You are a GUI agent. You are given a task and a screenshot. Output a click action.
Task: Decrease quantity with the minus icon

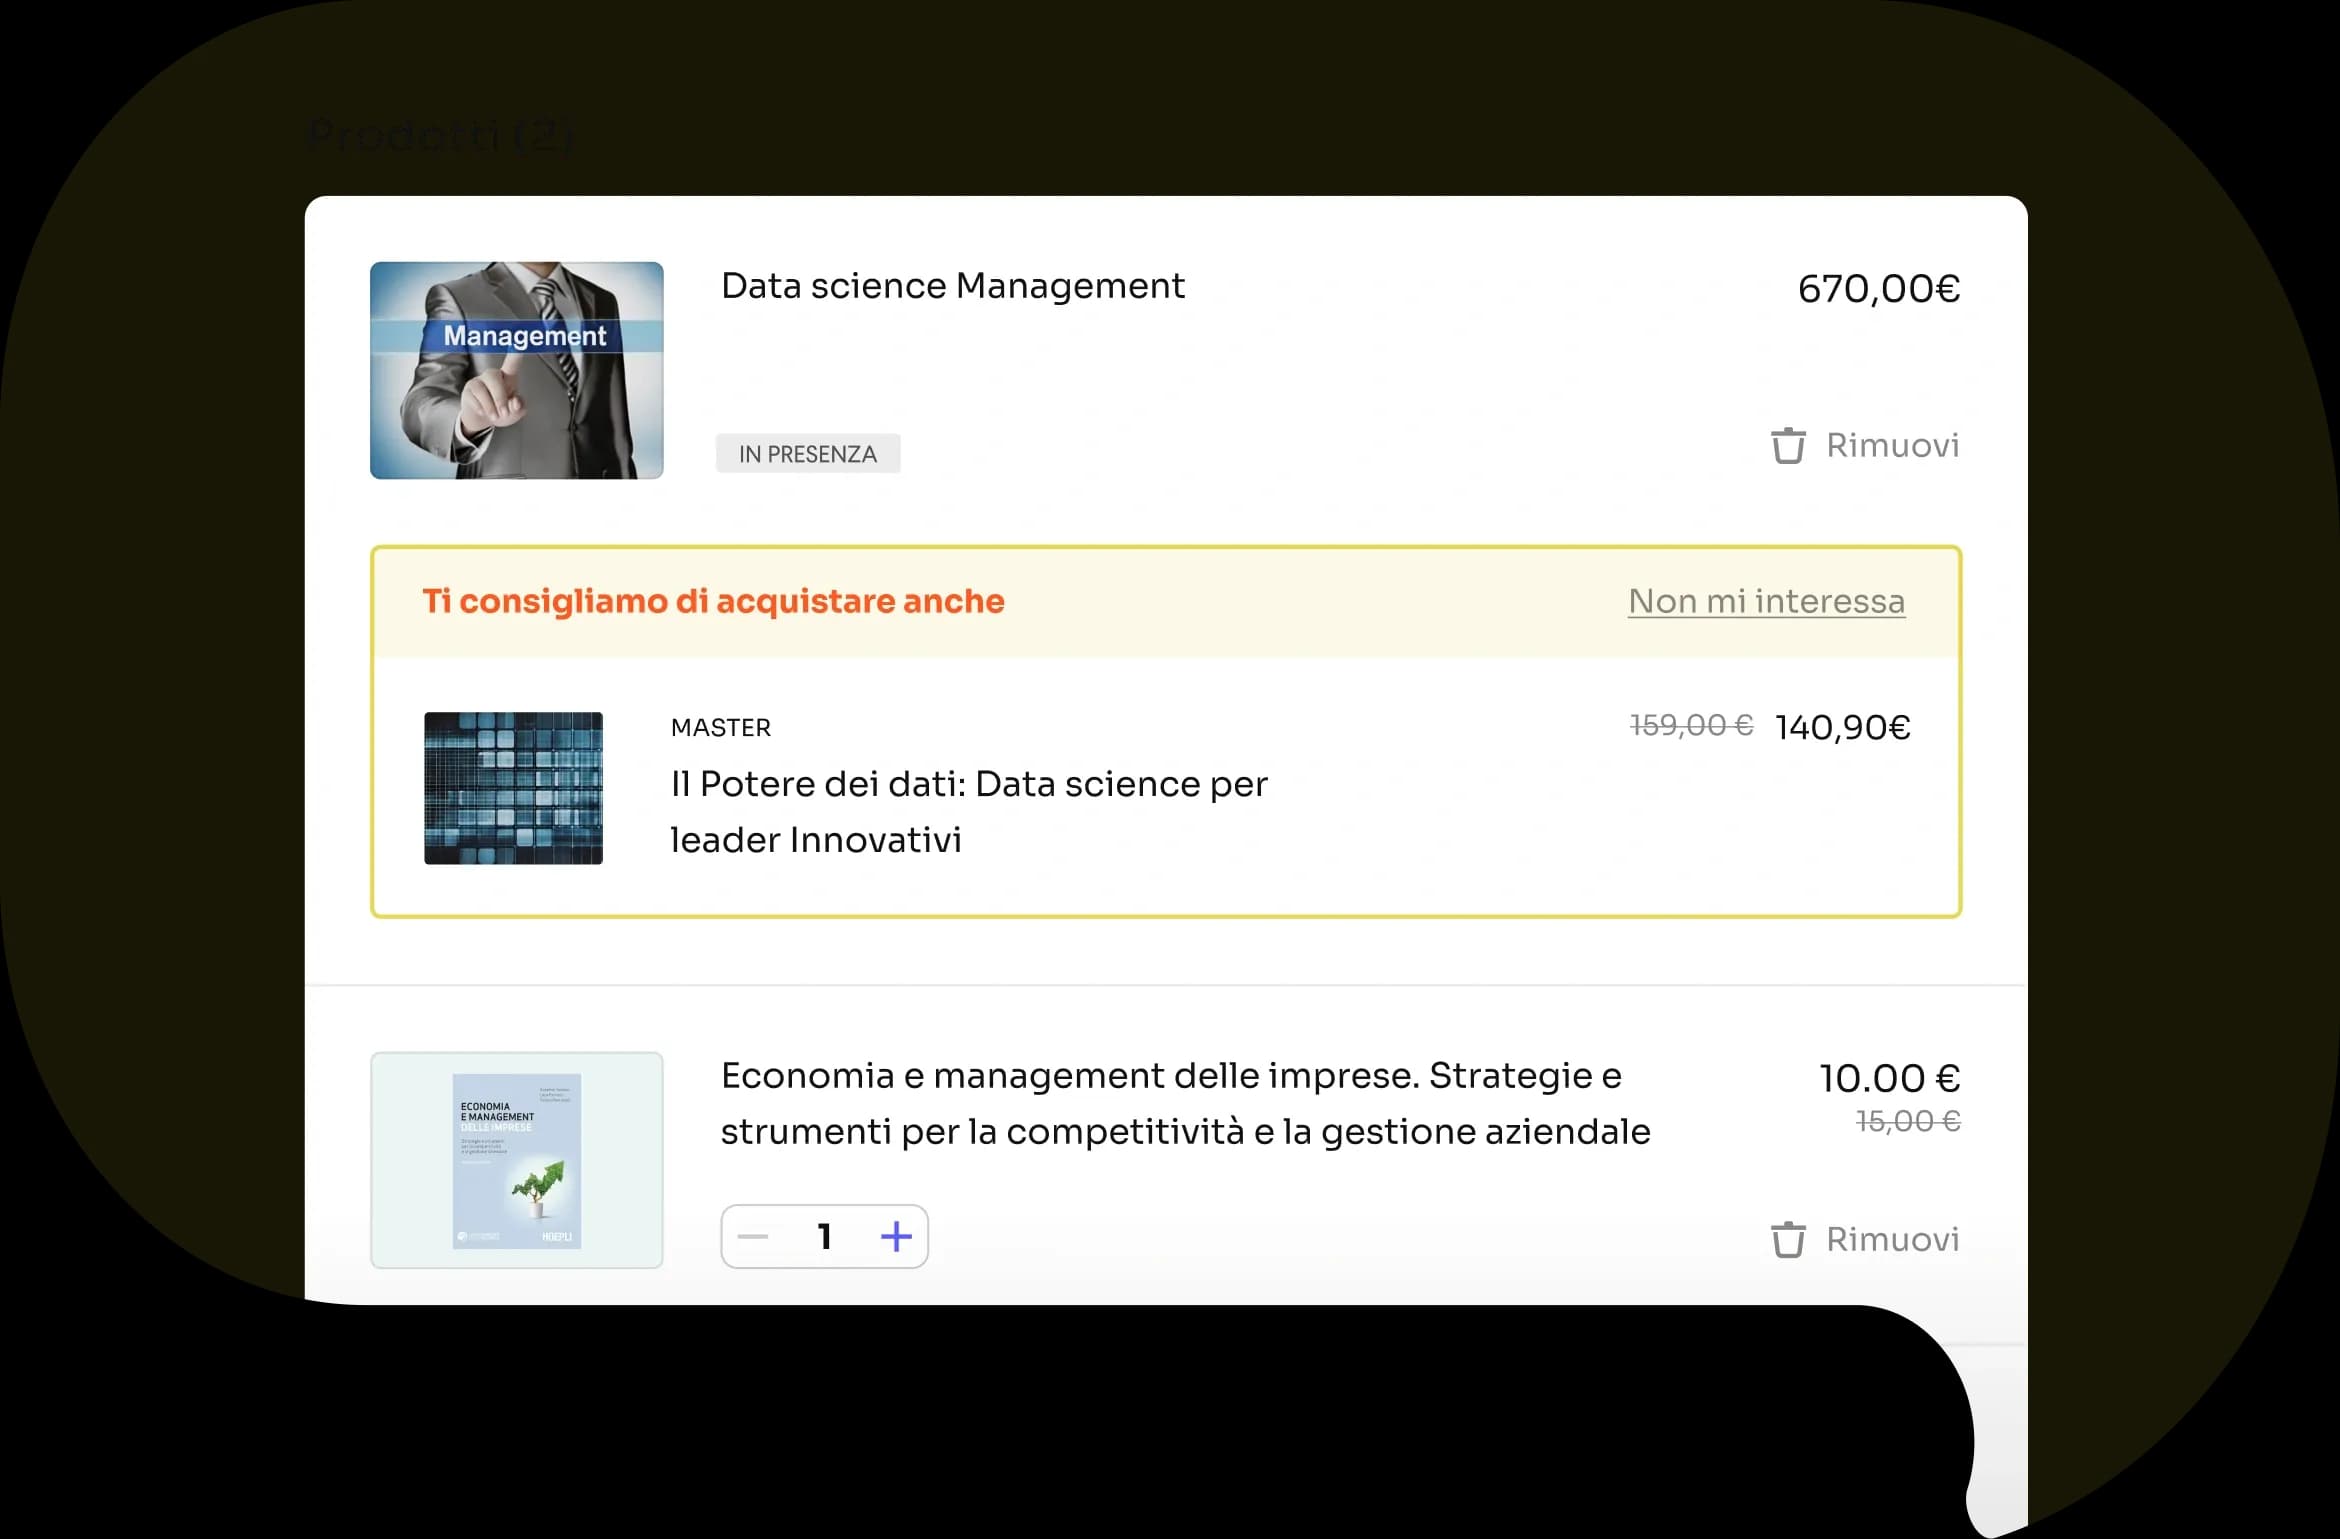point(753,1237)
